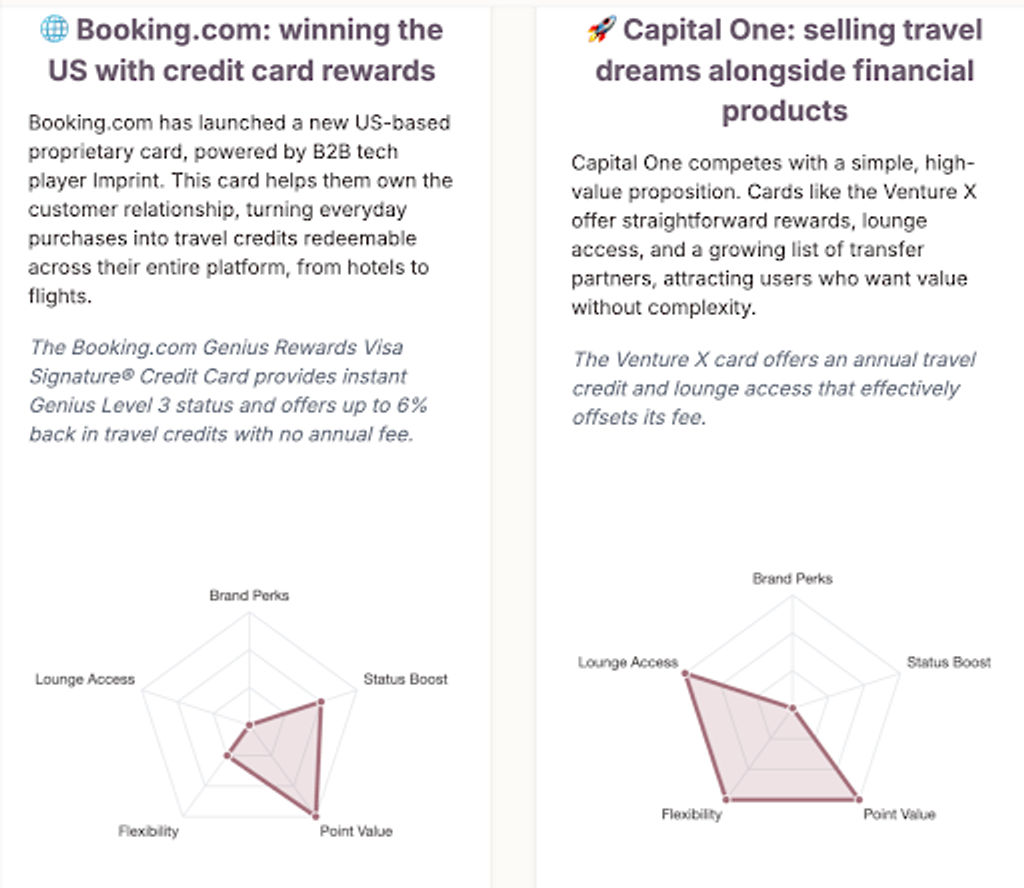Click Point Value label on Booking.com radar chart

point(356,831)
